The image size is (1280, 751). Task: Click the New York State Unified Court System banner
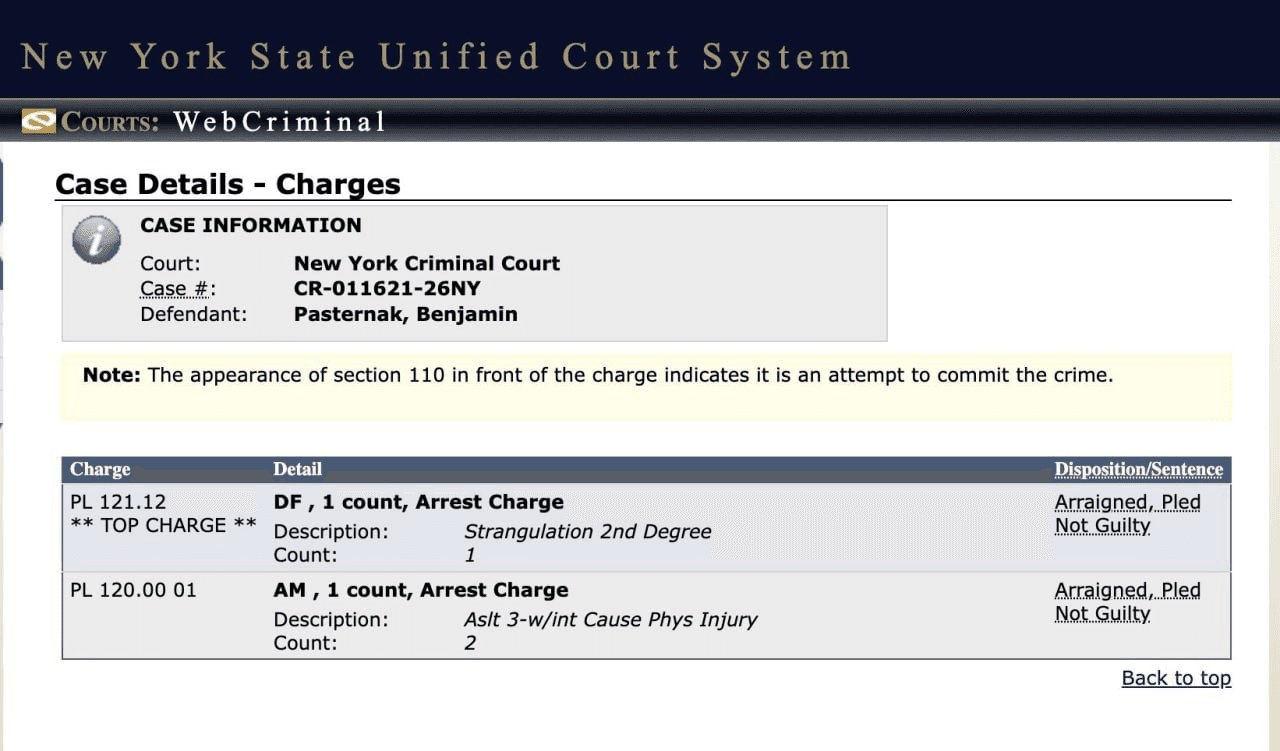pyautogui.click(x=435, y=56)
